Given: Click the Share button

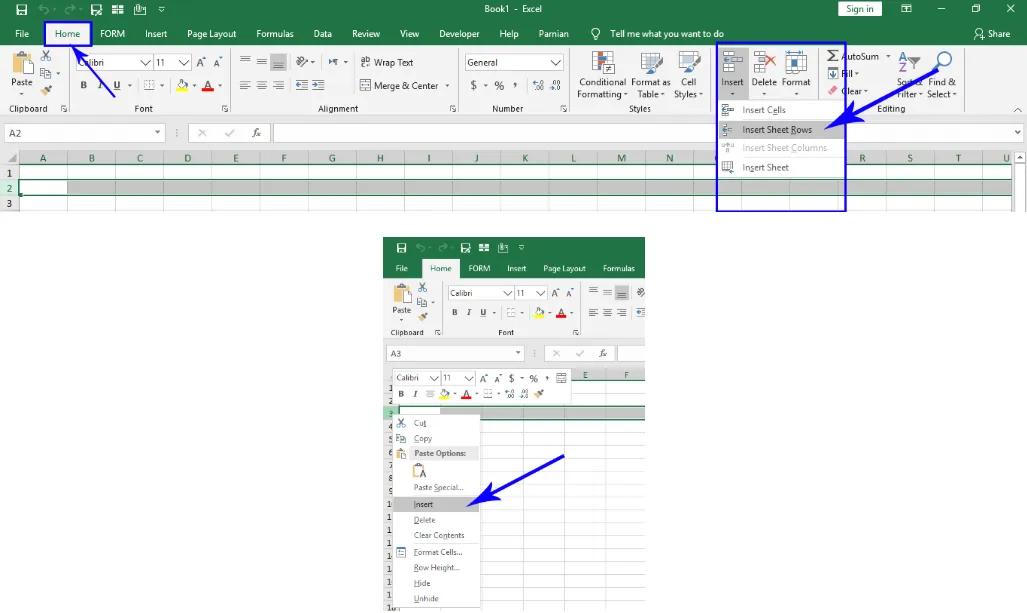Looking at the screenshot, I should tap(991, 34).
